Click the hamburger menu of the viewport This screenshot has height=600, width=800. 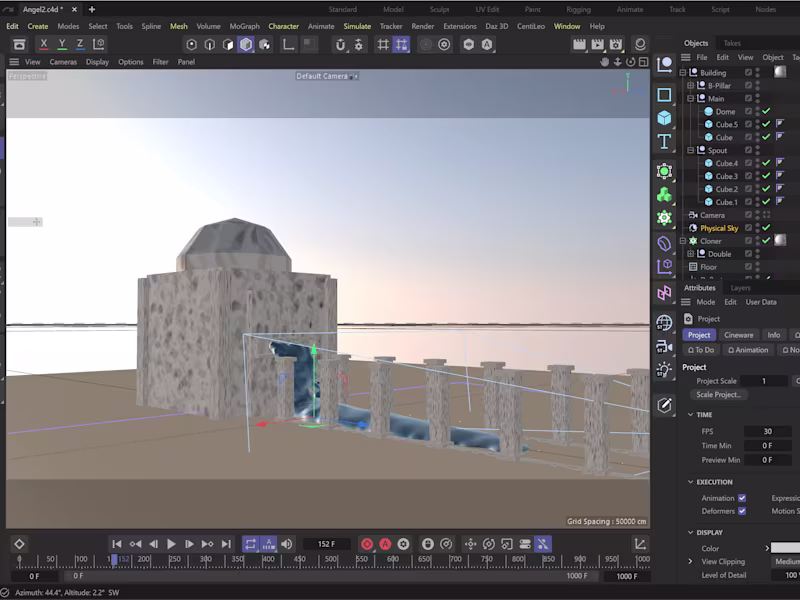tap(14, 62)
